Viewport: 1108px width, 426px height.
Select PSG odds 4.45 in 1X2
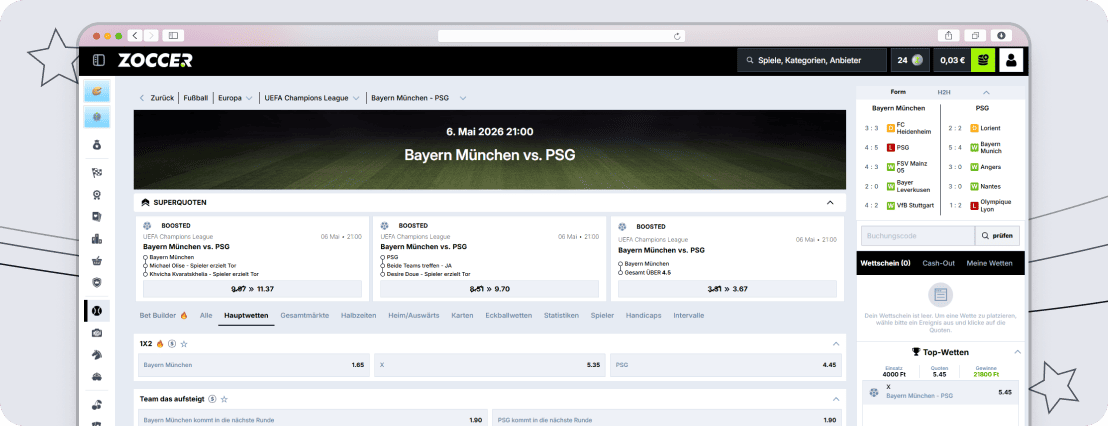tap(726, 365)
